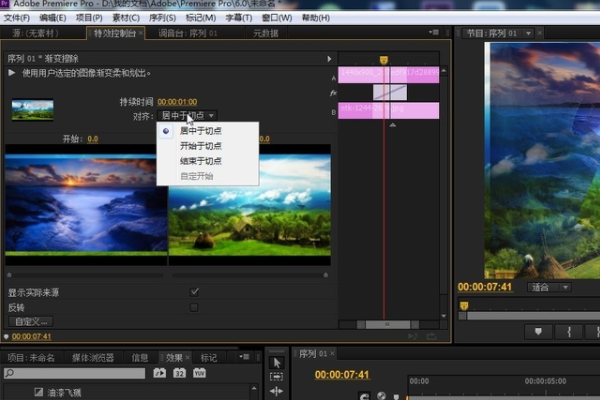Click the 32-bit color effects filter icon
Screen dimensions: 600x400
(179, 373)
